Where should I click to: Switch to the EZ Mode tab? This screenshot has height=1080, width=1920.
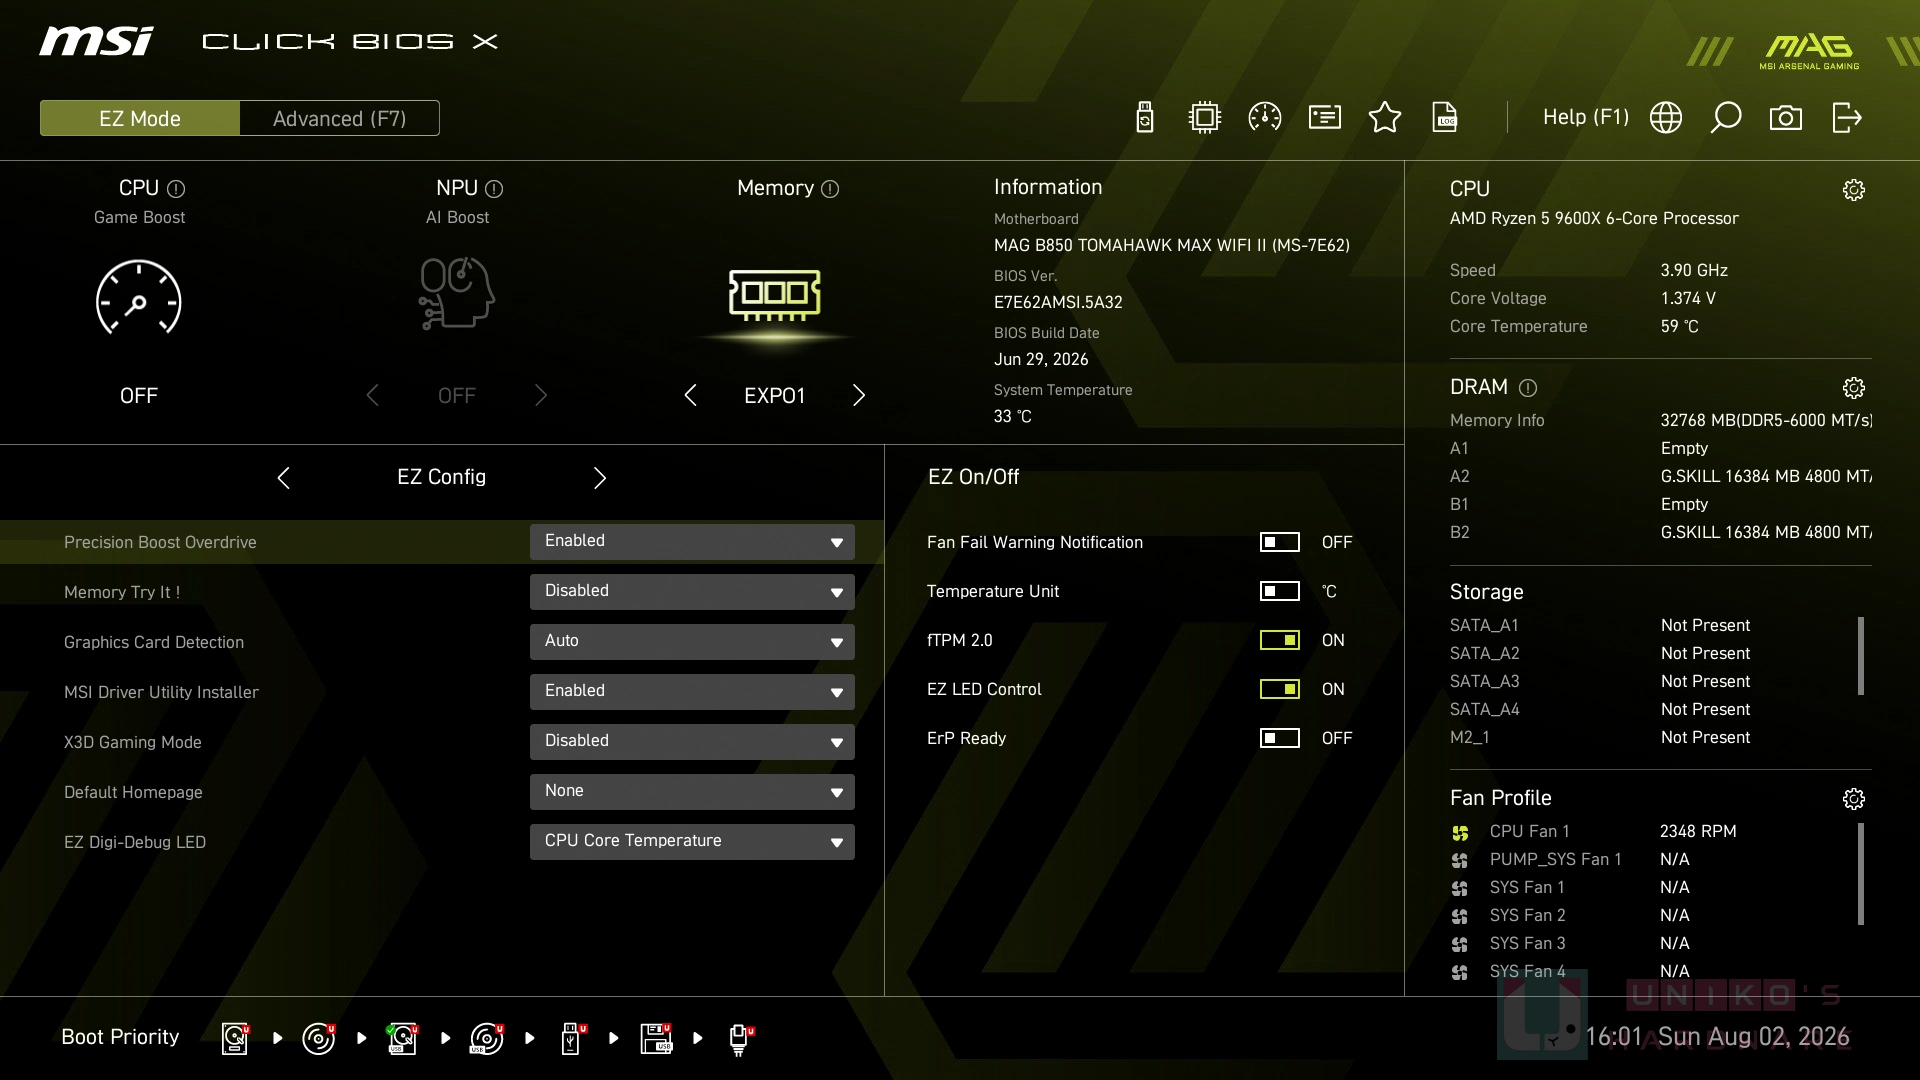[x=140, y=118]
